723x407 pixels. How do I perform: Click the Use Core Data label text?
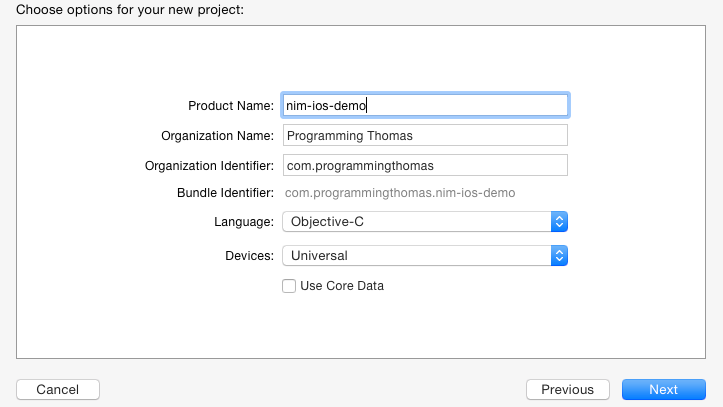(342, 286)
